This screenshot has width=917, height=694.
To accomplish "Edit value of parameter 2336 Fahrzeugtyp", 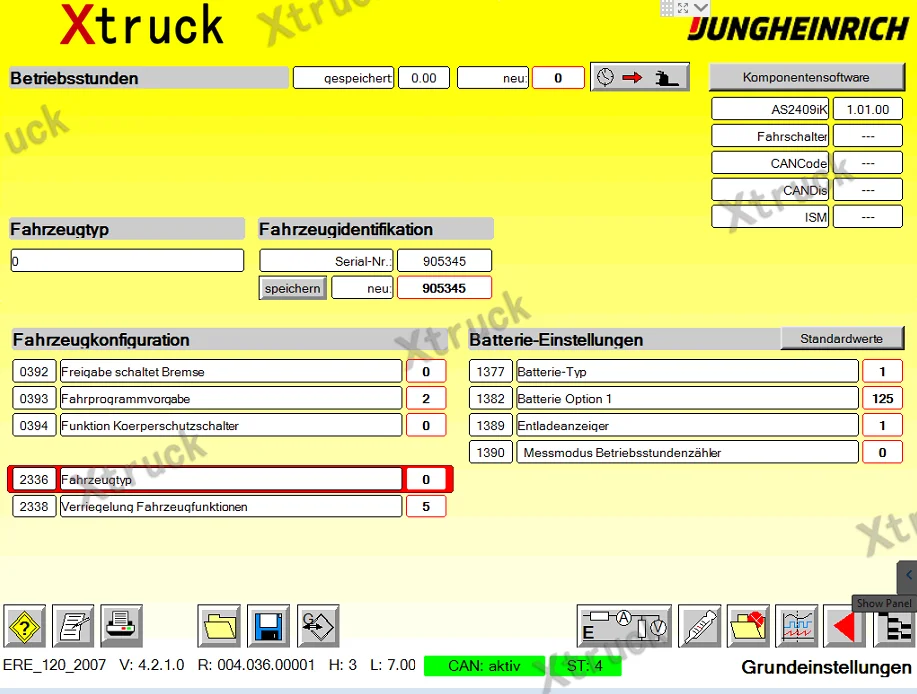I will pyautogui.click(x=426, y=479).
